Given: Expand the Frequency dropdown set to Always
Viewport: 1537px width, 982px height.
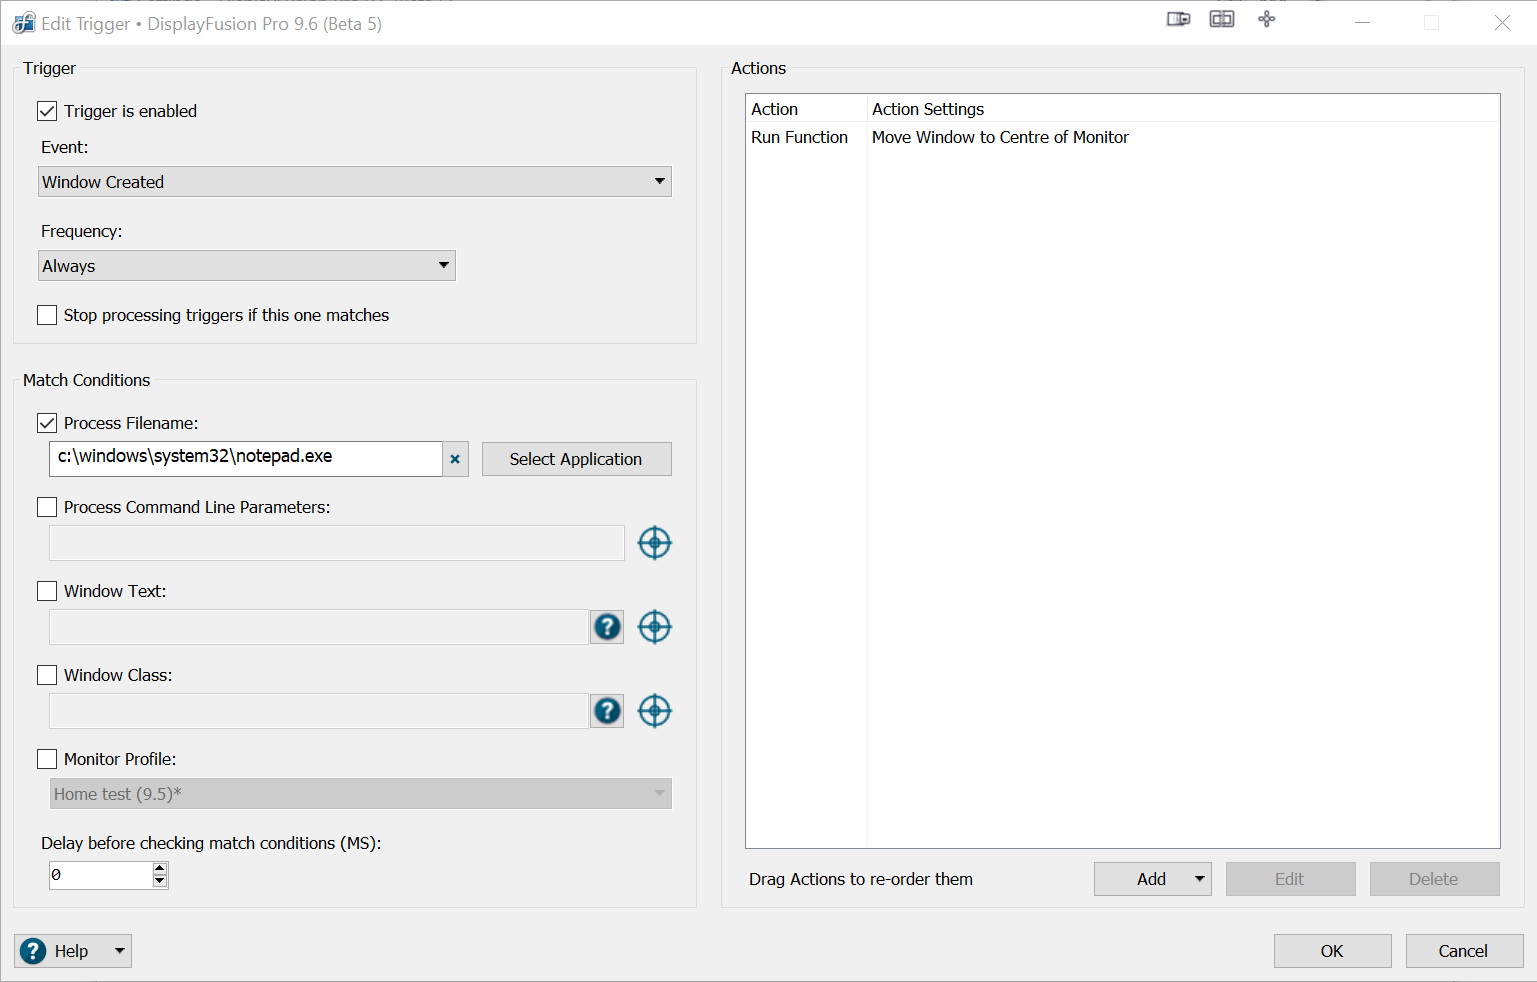Looking at the screenshot, I should 247,266.
